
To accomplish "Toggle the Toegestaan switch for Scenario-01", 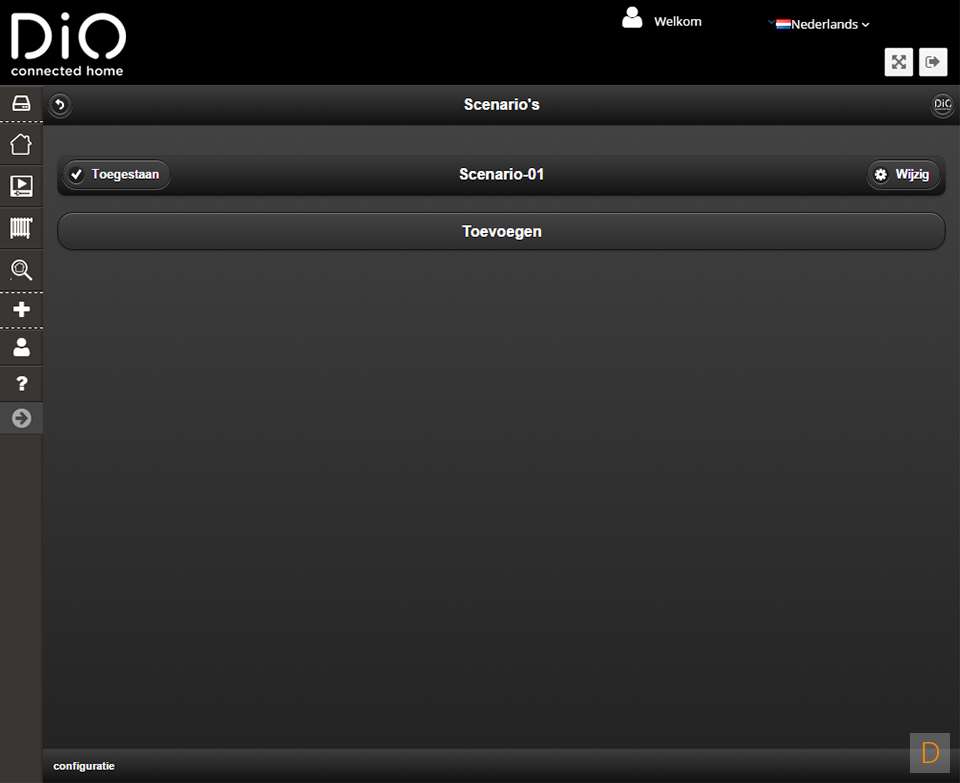I will pyautogui.click(x=116, y=174).
